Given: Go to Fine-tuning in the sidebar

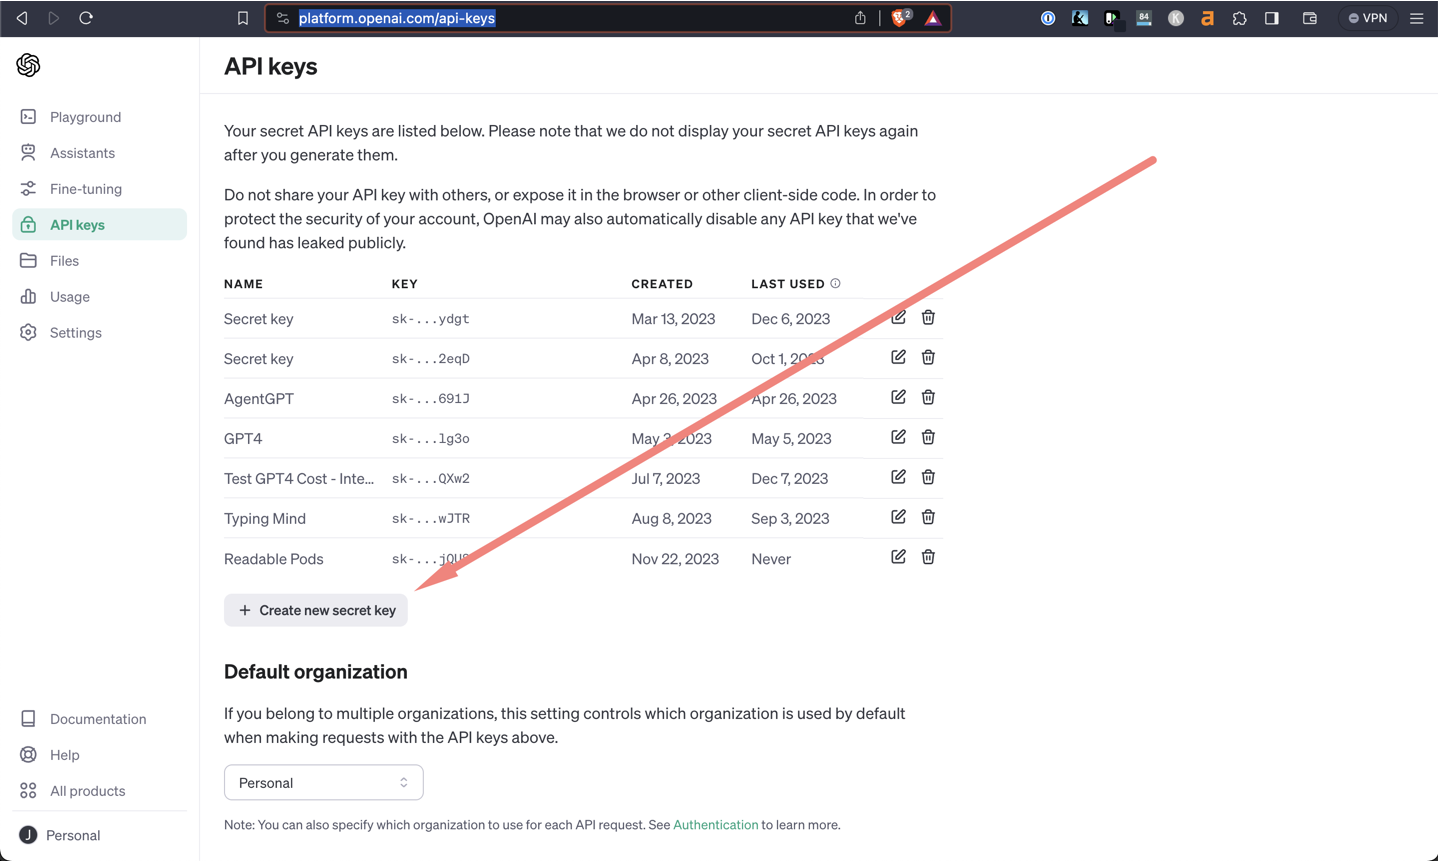Looking at the screenshot, I should [x=99, y=189].
